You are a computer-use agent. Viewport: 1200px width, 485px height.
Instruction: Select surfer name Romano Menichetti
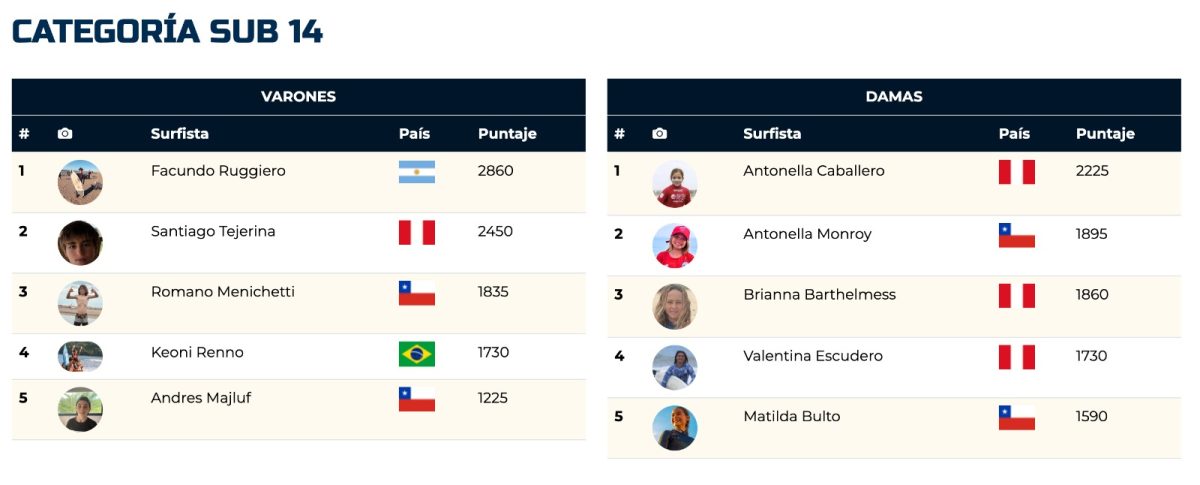point(223,292)
